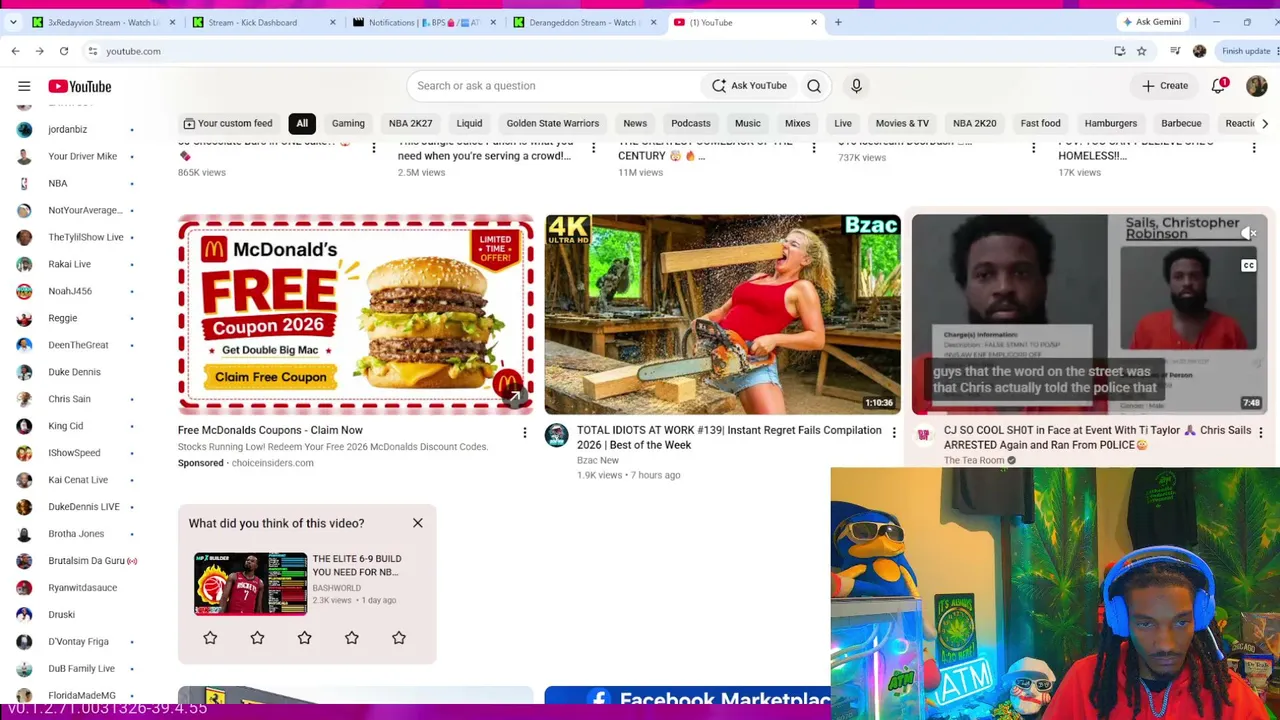Open the Bzac channel avatar
The height and width of the screenshot is (720, 1280).
(x=556, y=436)
